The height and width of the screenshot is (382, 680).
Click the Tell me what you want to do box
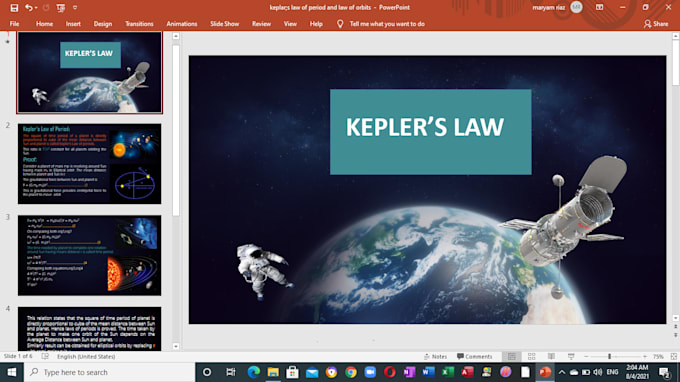click(387, 24)
